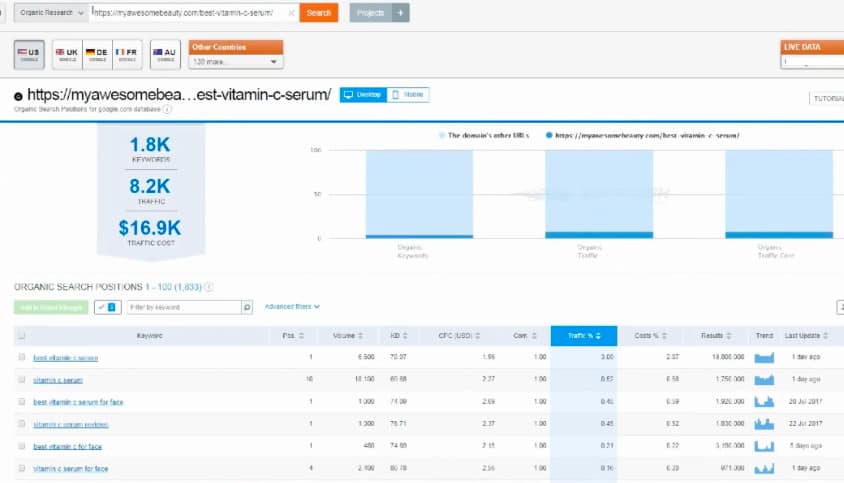Click the keyword filter search magnifier icon
844x483 pixels.
247,307
